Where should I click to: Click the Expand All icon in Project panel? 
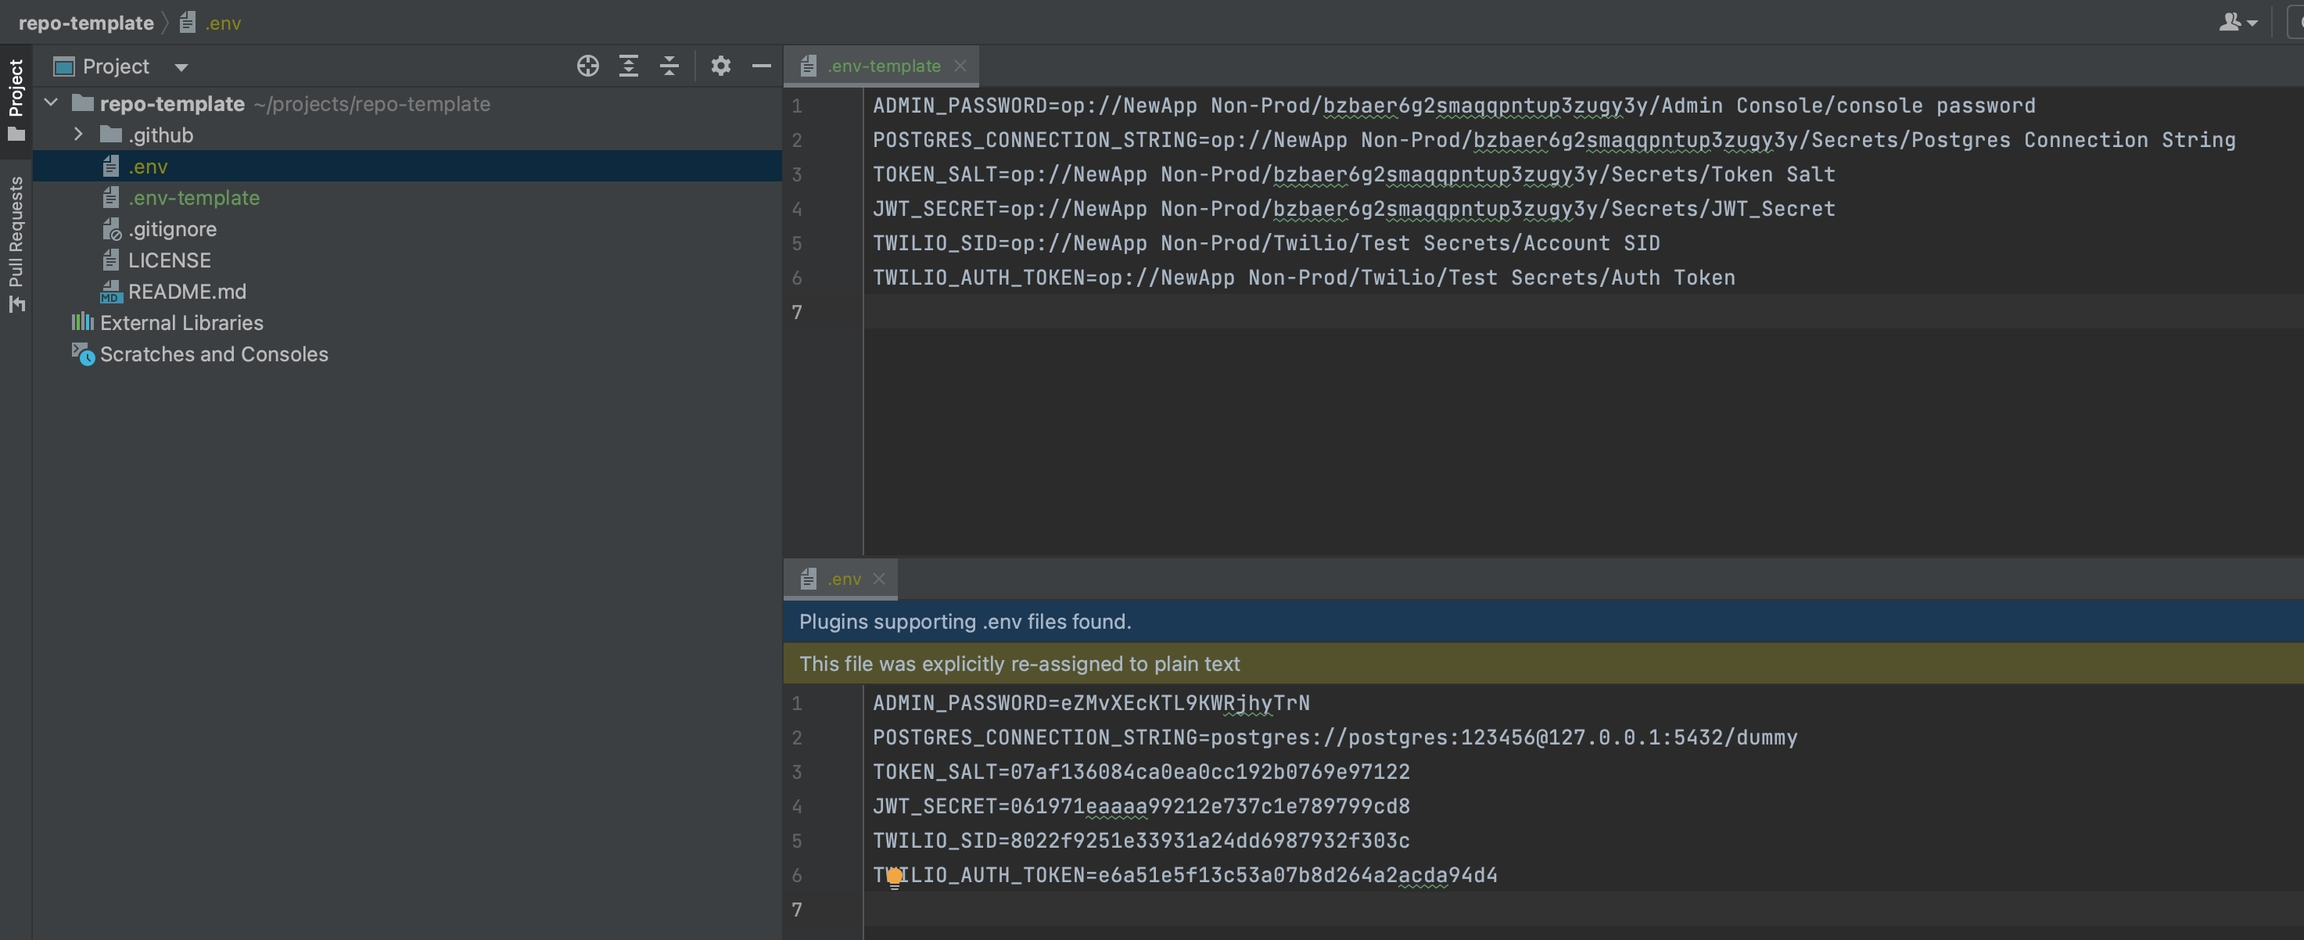[628, 66]
